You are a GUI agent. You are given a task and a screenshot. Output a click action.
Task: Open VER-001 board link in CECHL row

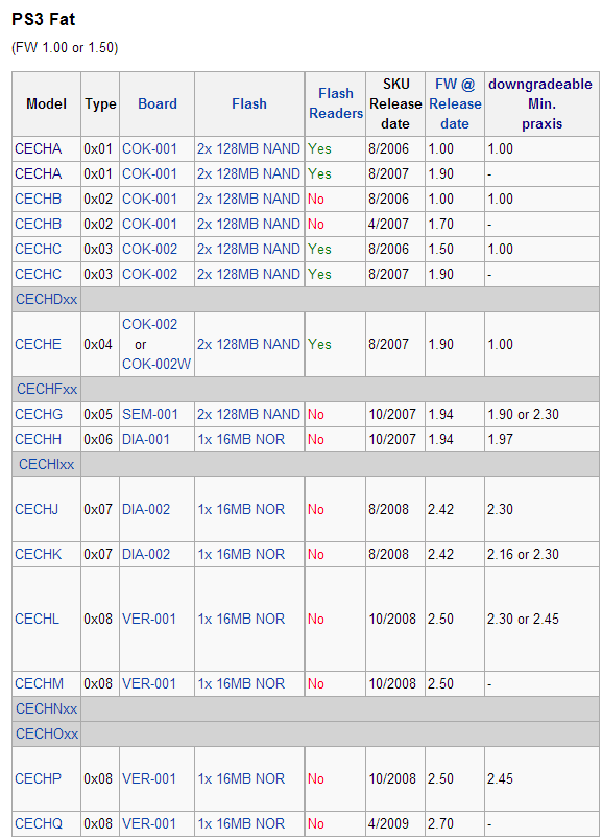(149, 619)
